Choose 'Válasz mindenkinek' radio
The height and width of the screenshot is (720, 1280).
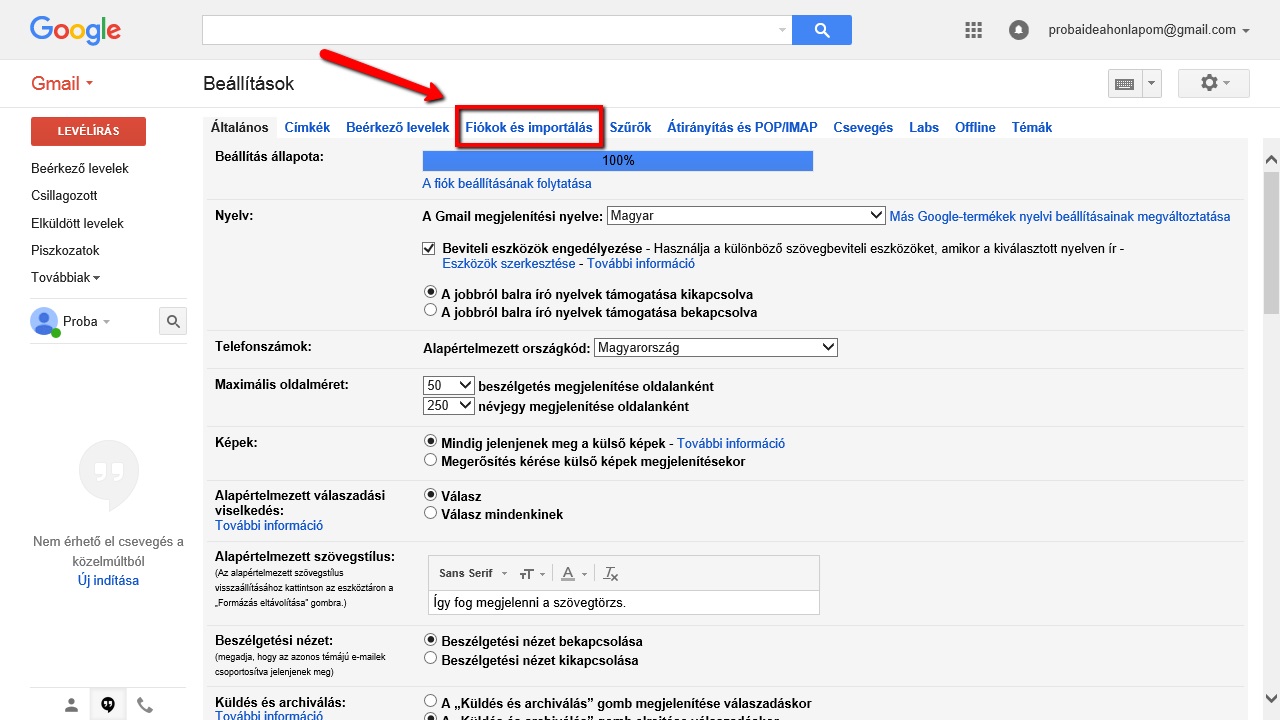[431, 513]
